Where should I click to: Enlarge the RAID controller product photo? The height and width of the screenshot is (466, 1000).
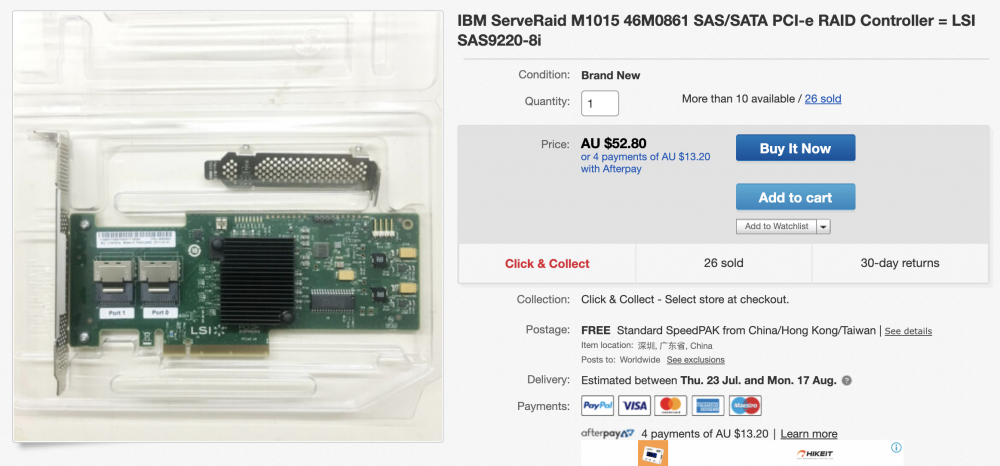[x=228, y=226]
